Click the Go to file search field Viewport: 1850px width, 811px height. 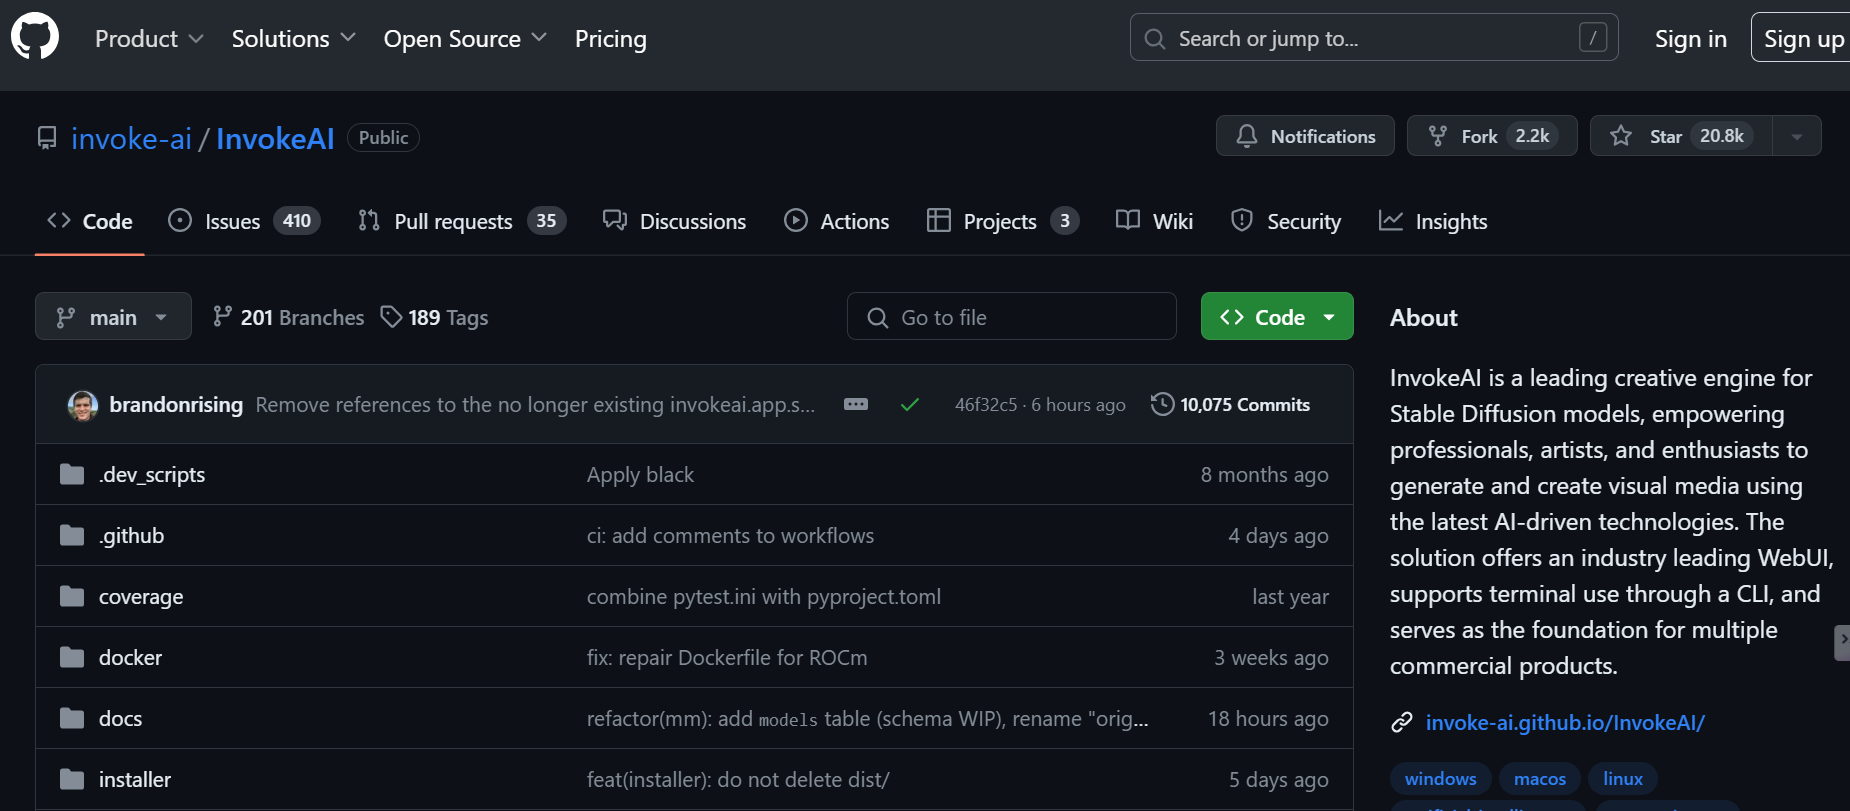pyautogui.click(x=1011, y=317)
